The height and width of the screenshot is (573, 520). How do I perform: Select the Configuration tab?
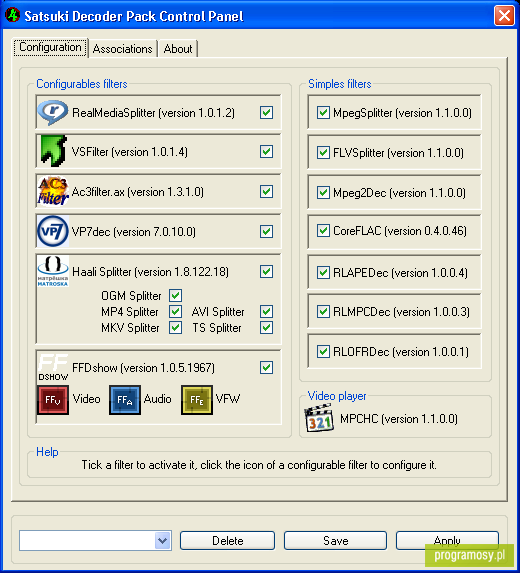pyautogui.click(x=50, y=48)
